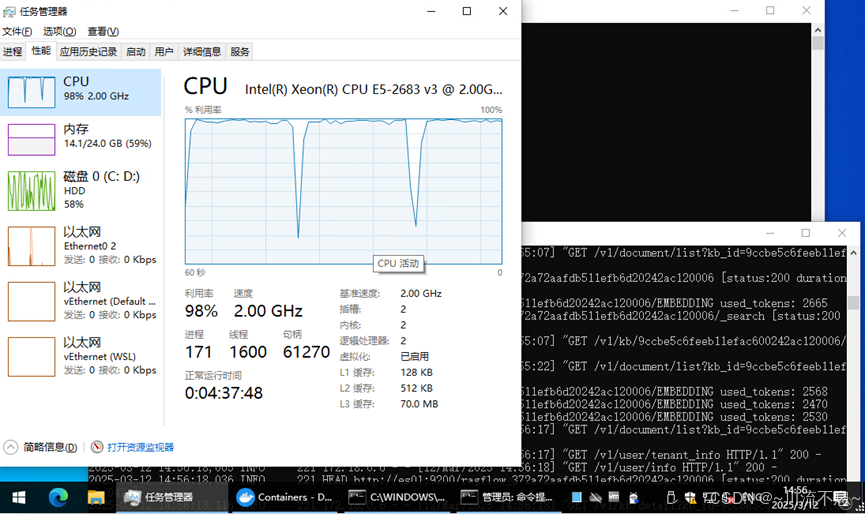Click the 2.00 GHz speed value
Image resolution: width=865 pixels, height=514 pixels.
tap(268, 311)
